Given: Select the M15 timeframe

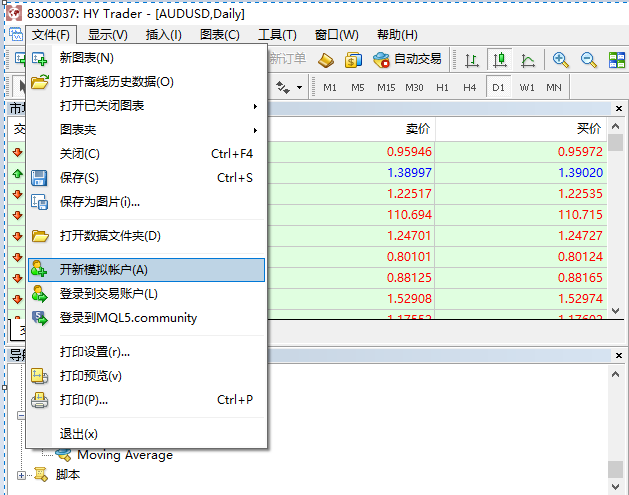Looking at the screenshot, I should pyautogui.click(x=386, y=87).
